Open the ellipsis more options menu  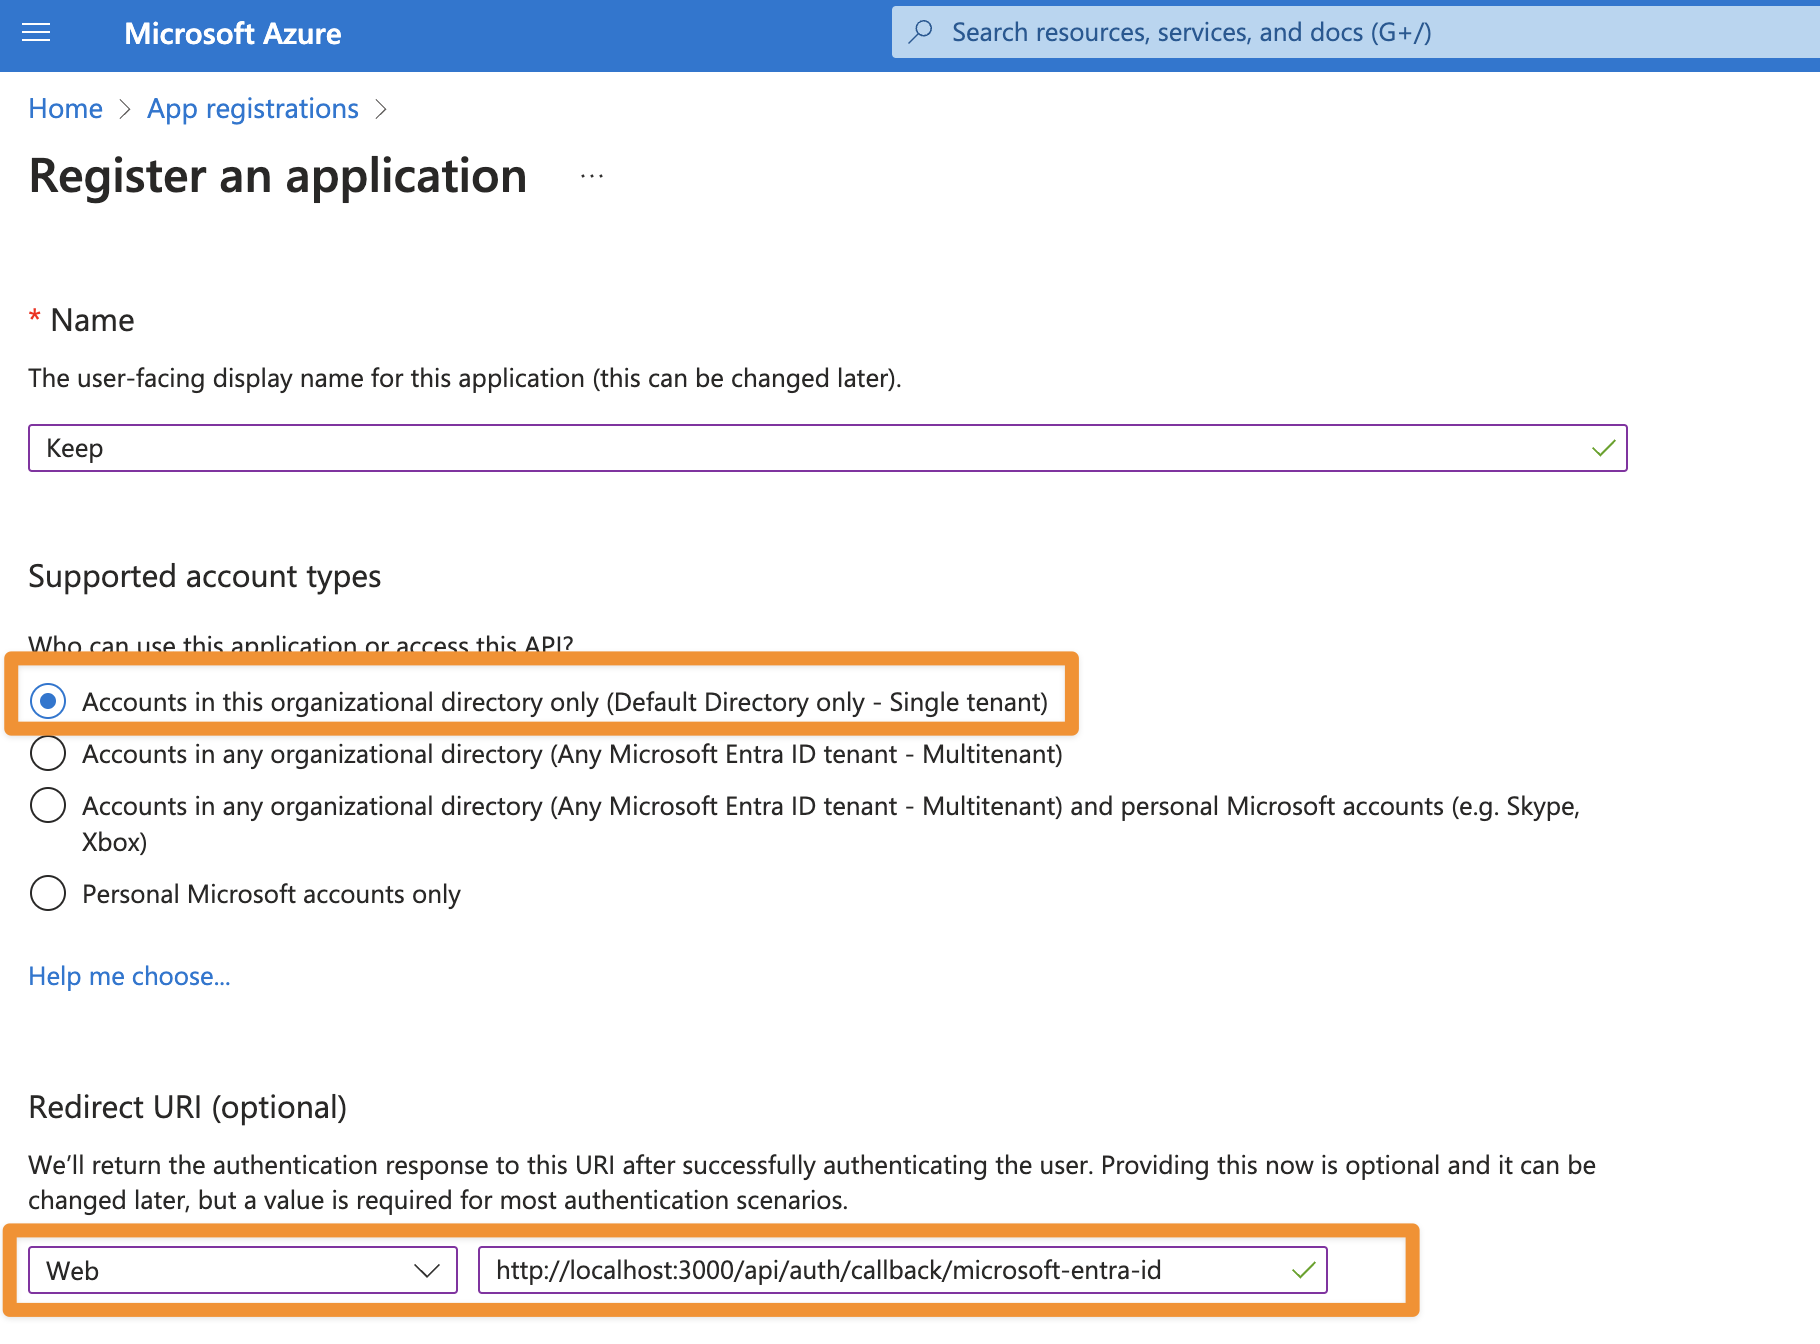(592, 177)
